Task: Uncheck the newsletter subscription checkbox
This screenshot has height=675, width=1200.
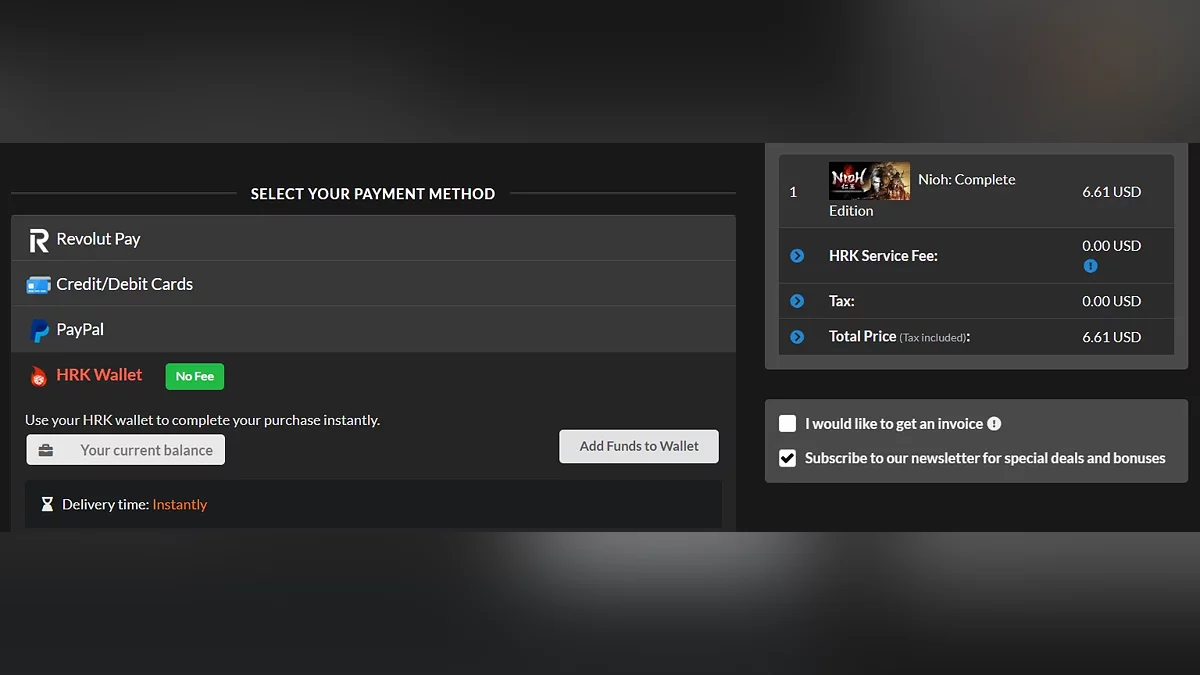Action: click(788, 458)
